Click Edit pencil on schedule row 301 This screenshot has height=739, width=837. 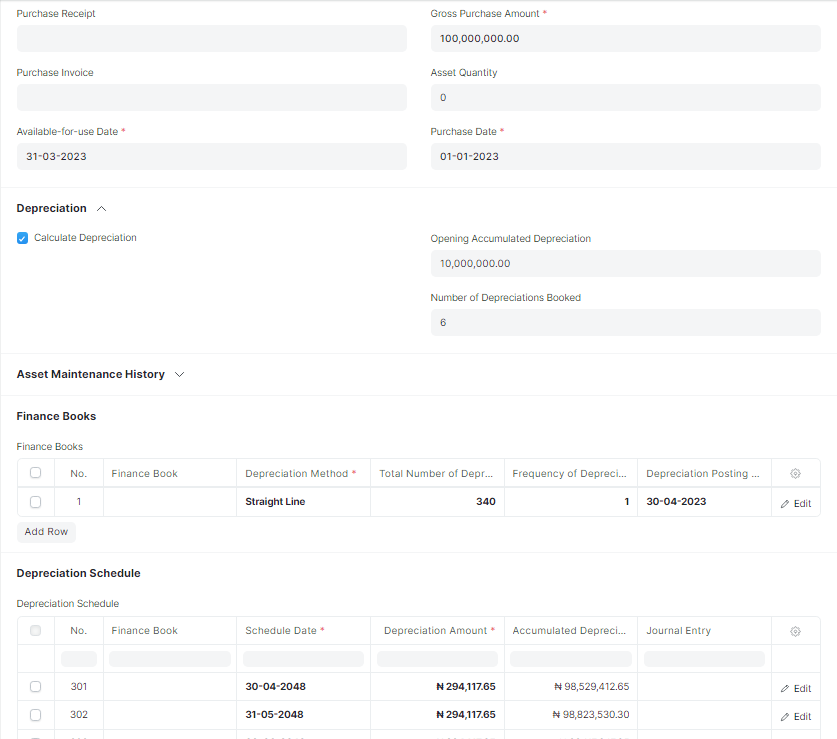click(x=795, y=687)
